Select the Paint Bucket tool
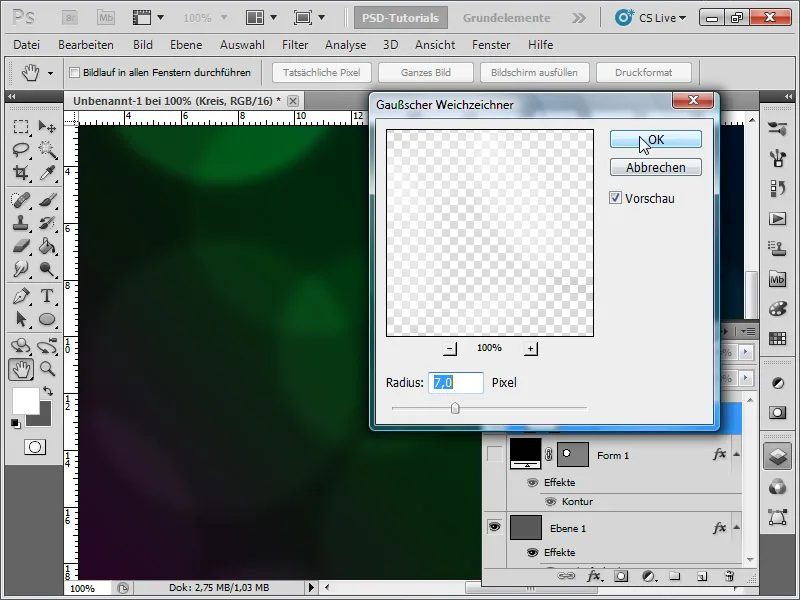Screen dimensions: 800x600 point(47,246)
